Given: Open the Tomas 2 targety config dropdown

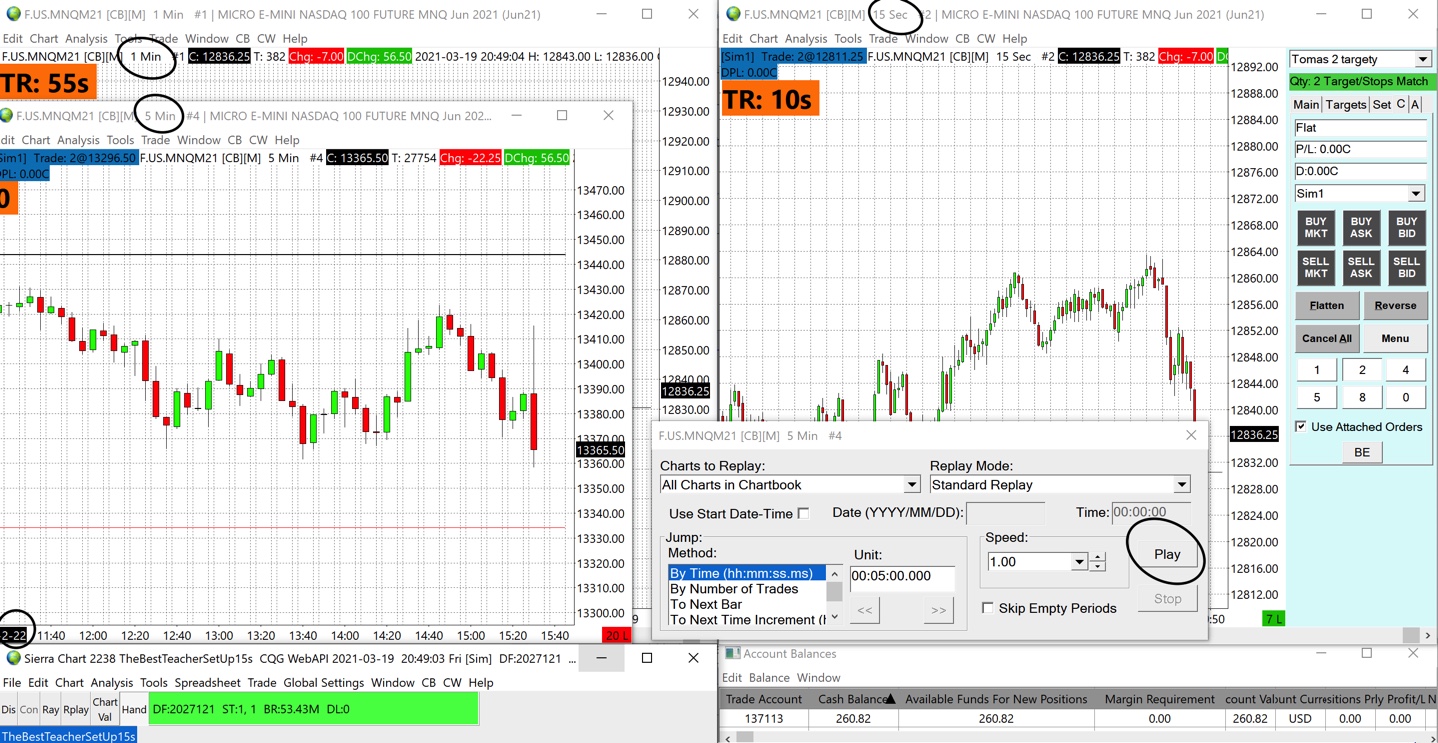Looking at the screenshot, I should pos(1423,59).
